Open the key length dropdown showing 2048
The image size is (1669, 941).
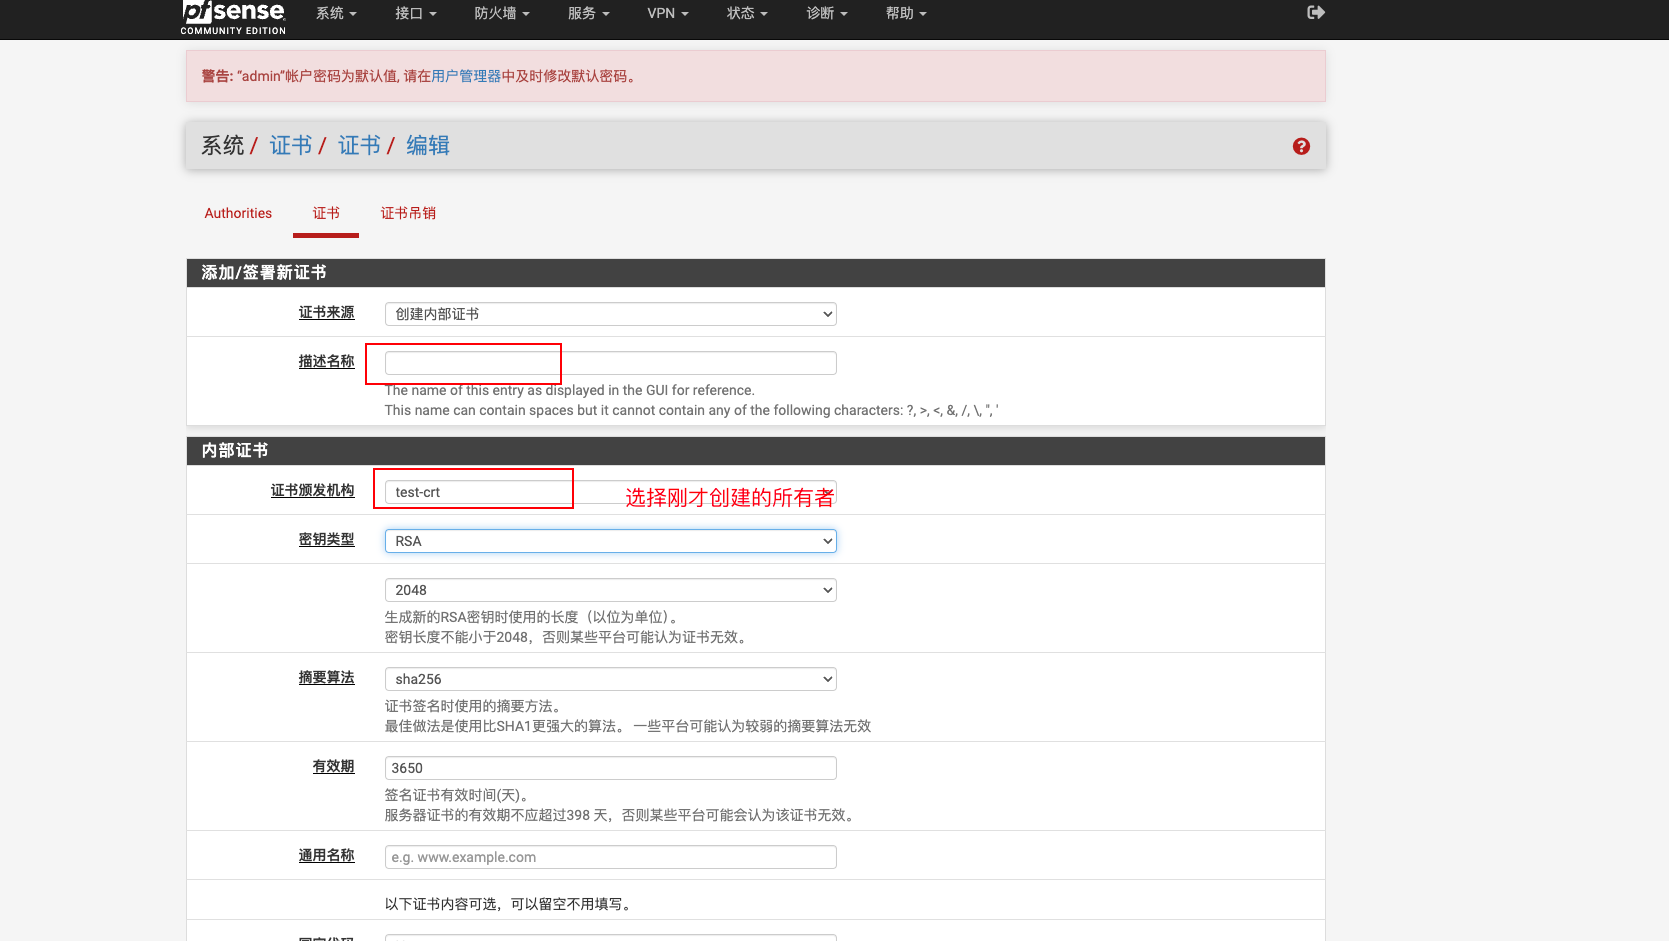[x=610, y=590]
